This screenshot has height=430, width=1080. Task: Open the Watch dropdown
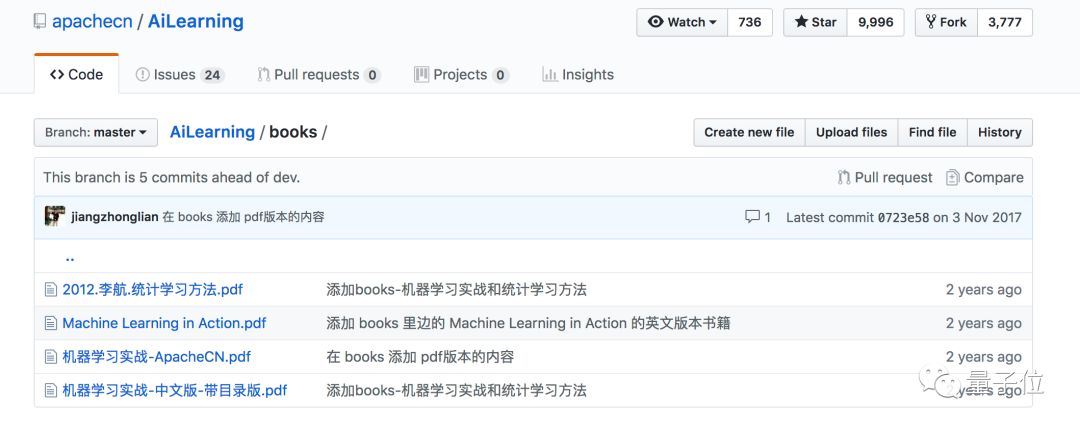coord(683,22)
